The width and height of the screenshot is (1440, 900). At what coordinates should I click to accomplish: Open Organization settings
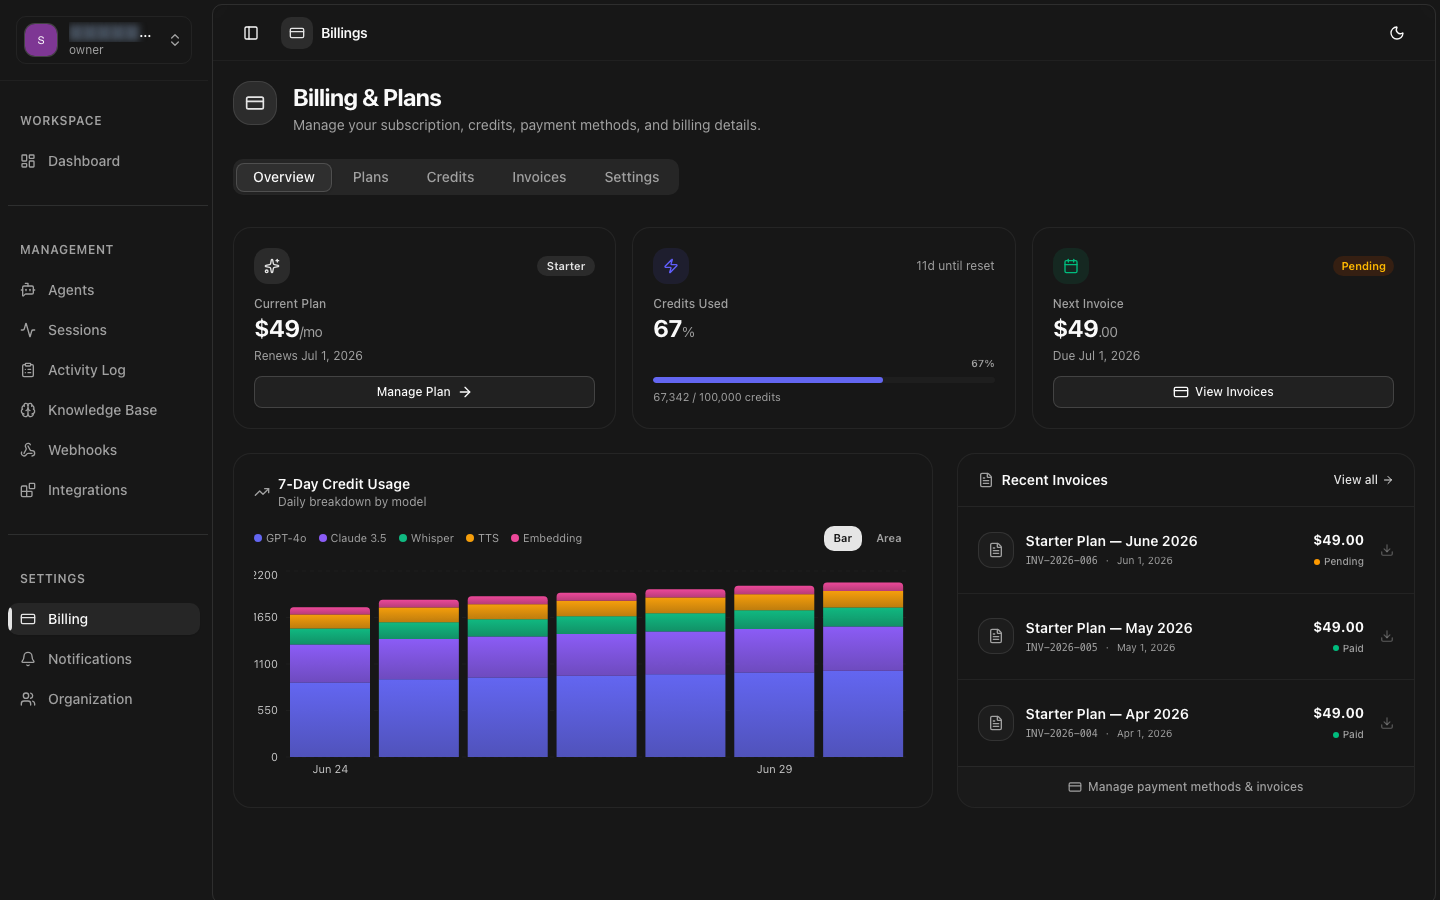point(104,699)
